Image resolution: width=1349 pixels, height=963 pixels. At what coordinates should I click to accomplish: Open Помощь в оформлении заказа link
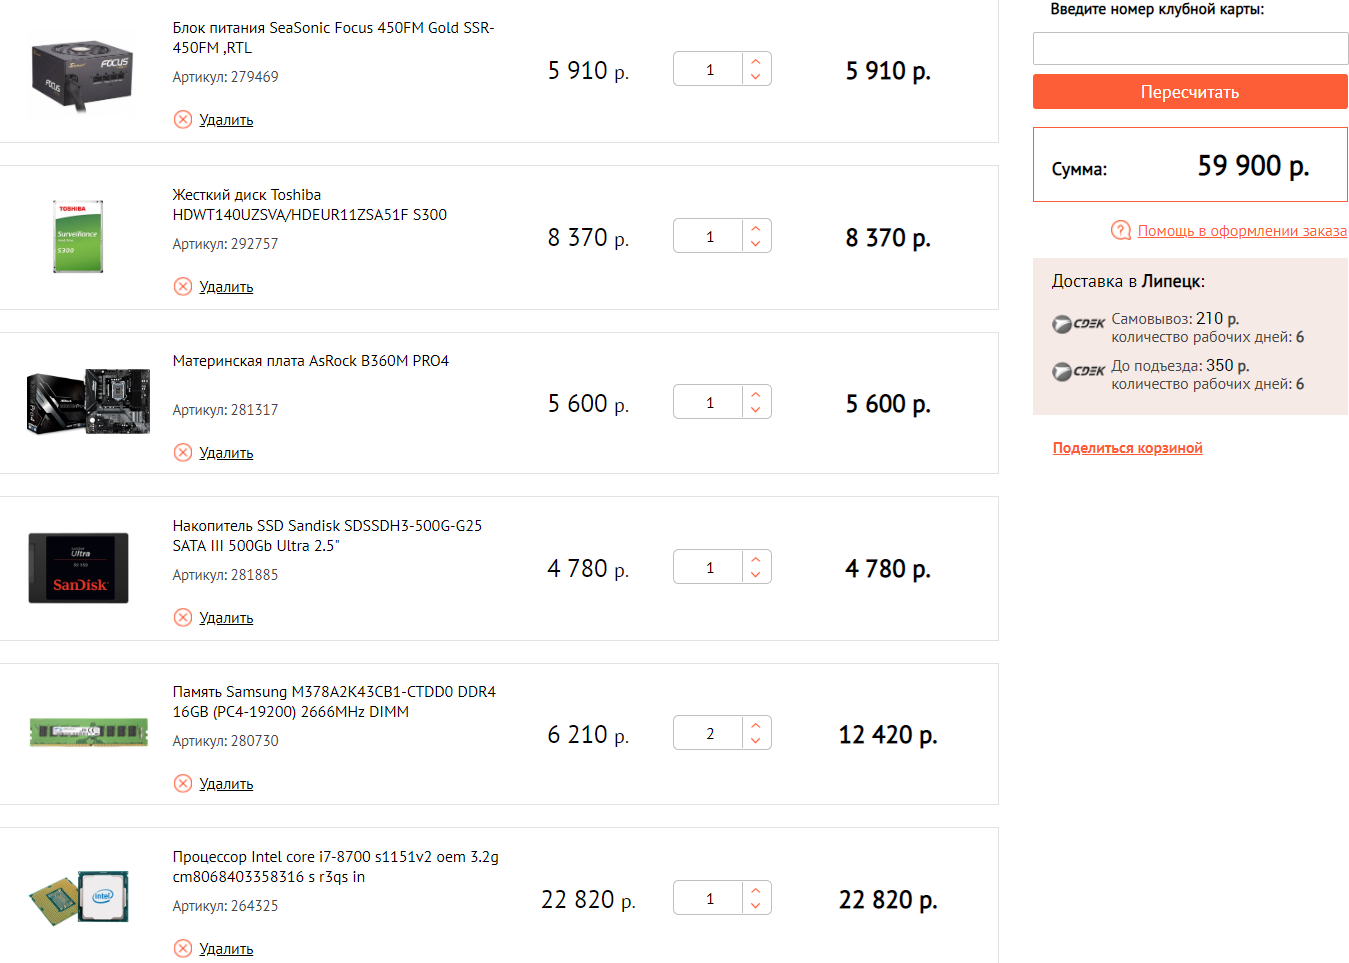click(x=1242, y=231)
